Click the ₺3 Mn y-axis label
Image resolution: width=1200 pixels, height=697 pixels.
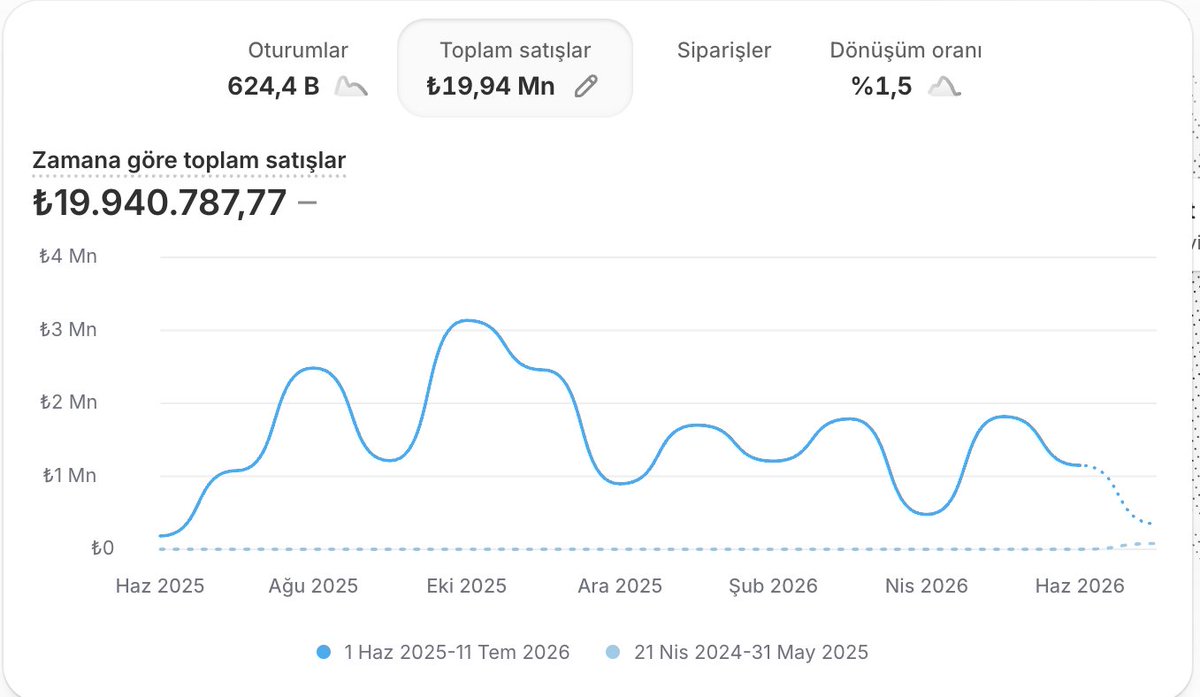coord(68,329)
